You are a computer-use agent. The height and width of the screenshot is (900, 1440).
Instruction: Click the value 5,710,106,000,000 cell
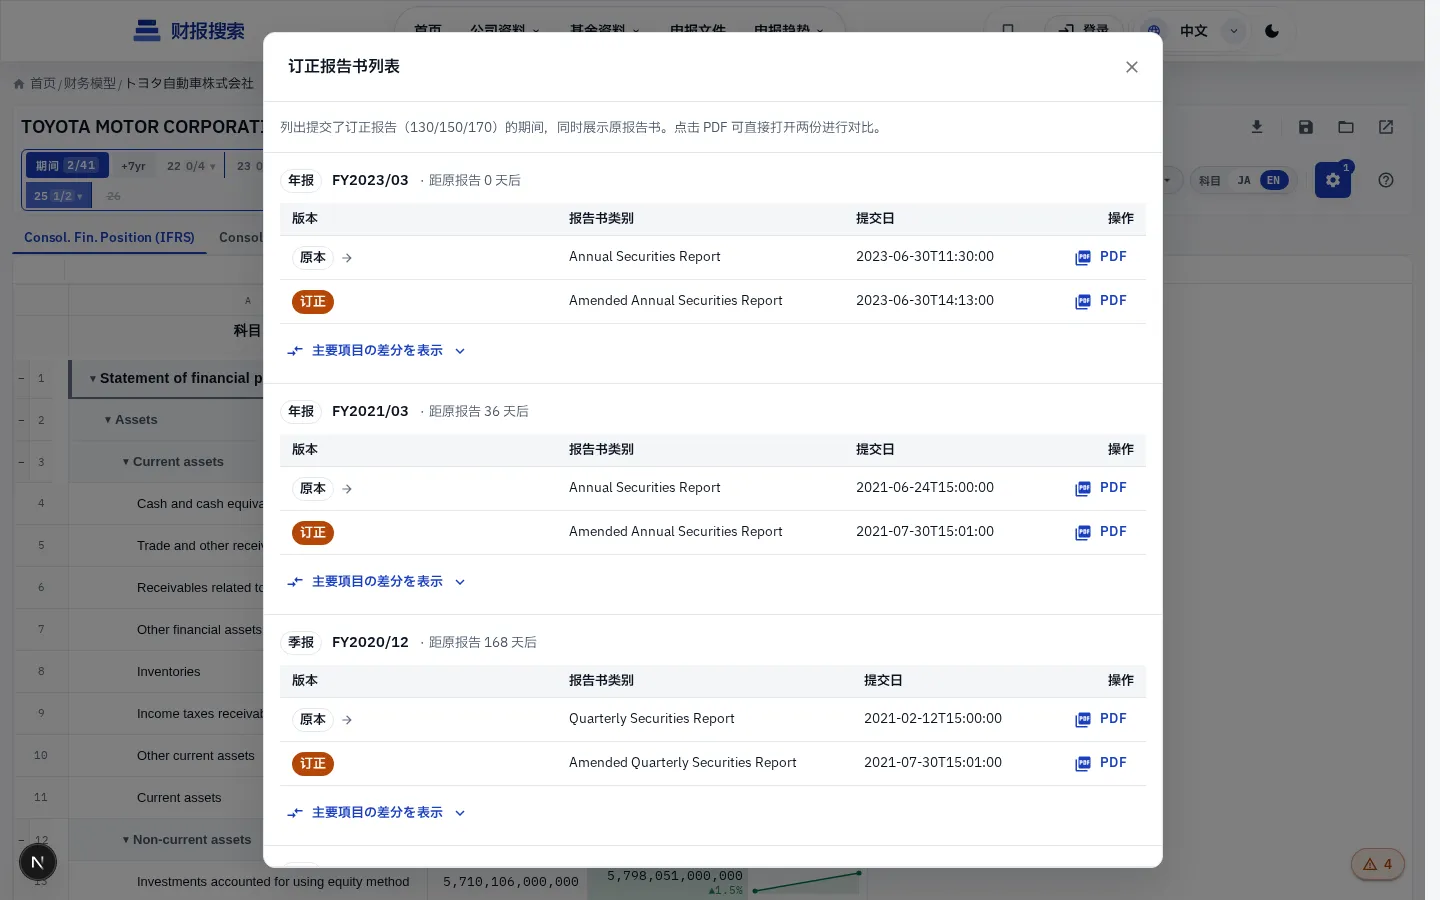point(511,882)
